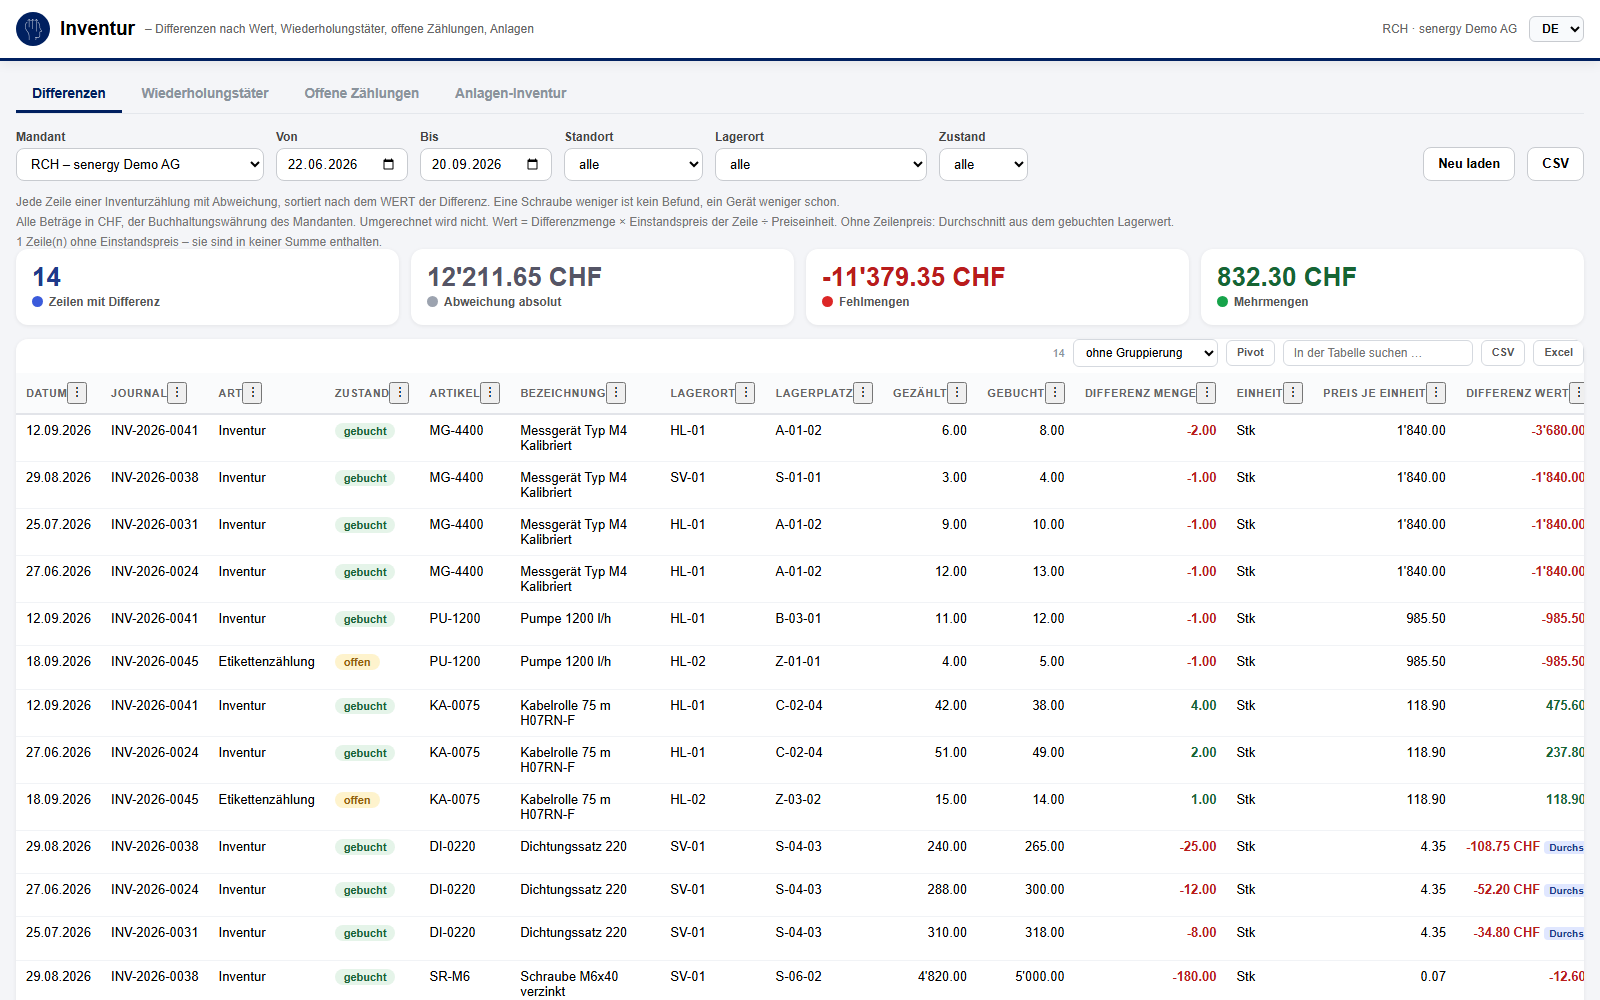Open the LAGERORT column menu icon

[745, 393]
